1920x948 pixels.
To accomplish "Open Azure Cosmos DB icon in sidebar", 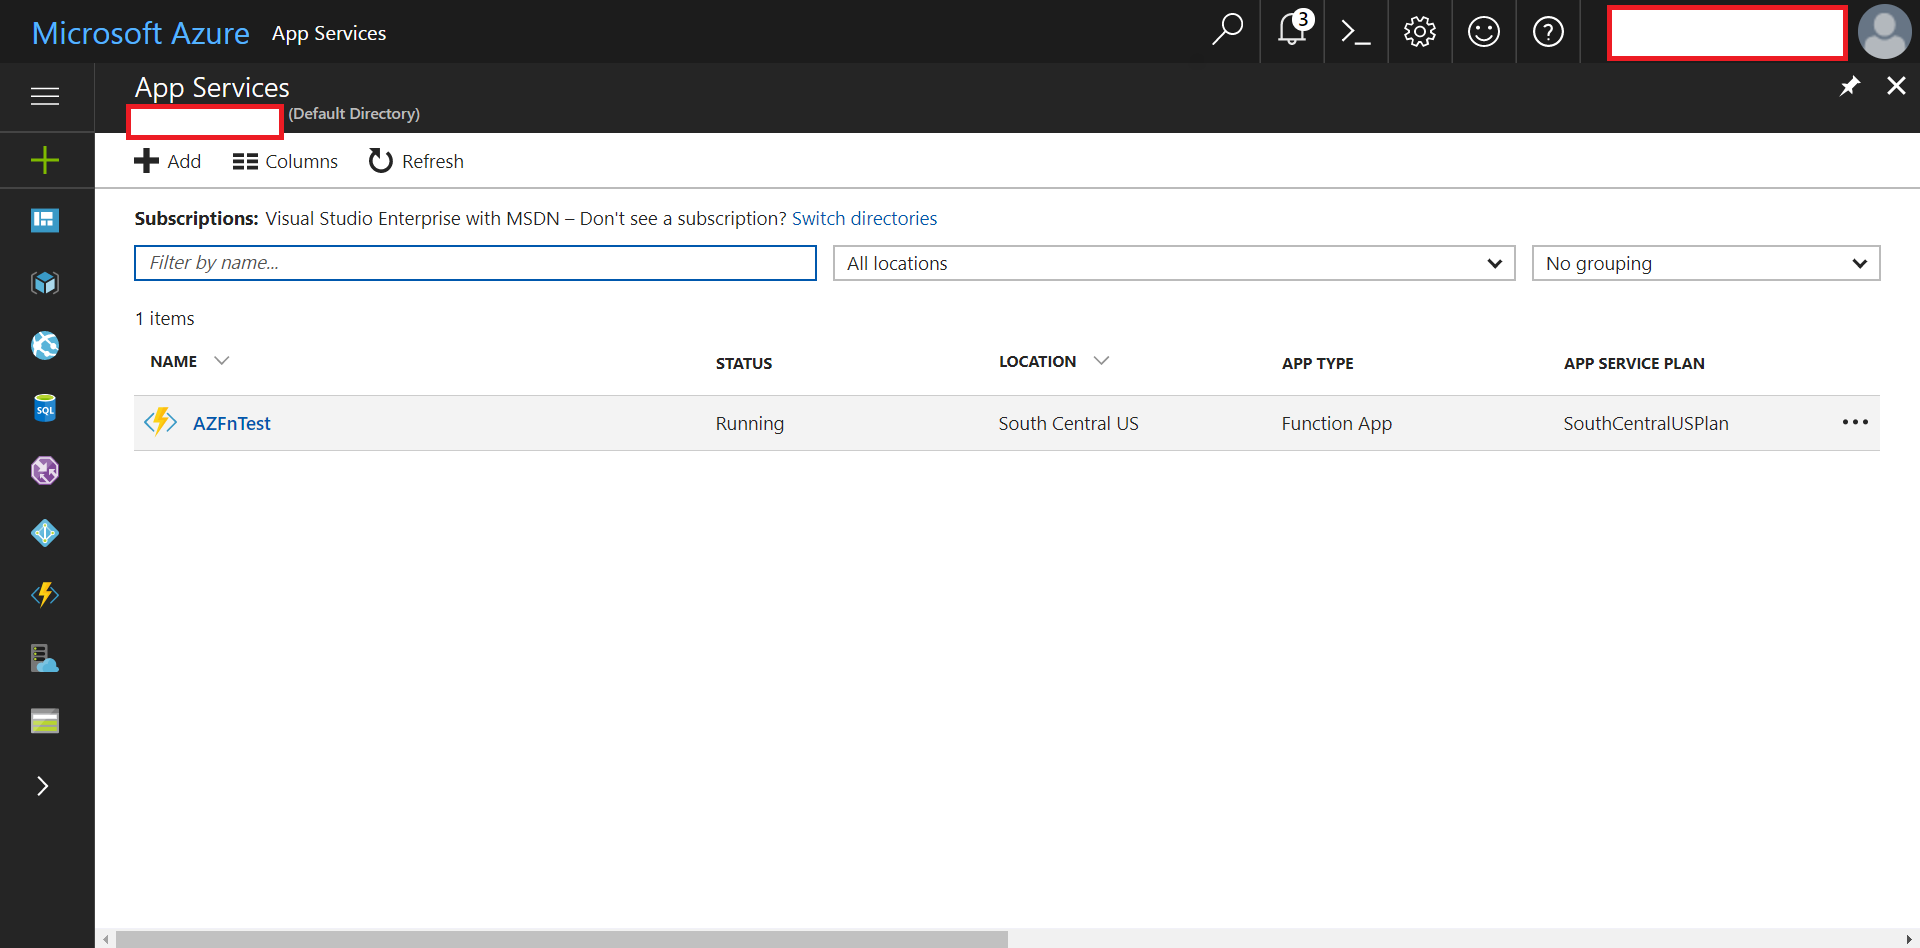I will [45, 470].
